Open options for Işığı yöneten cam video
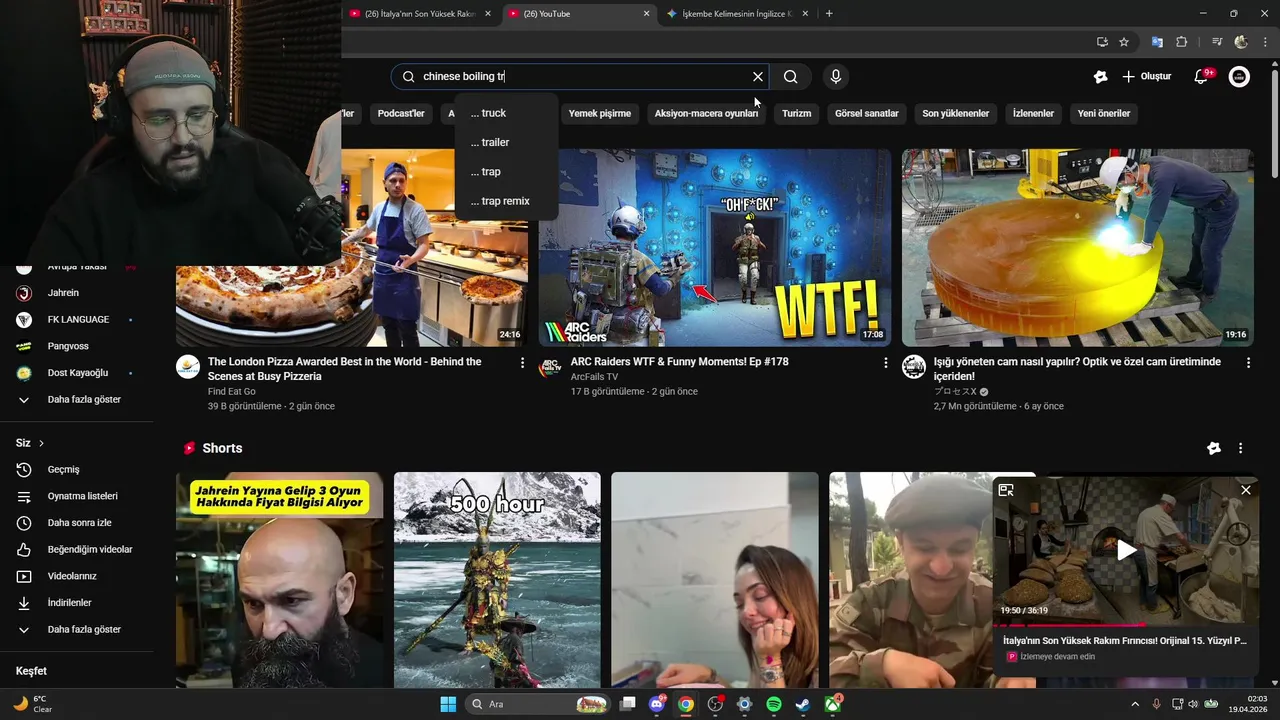Screen dimensions: 1280x720 click(x=1247, y=363)
